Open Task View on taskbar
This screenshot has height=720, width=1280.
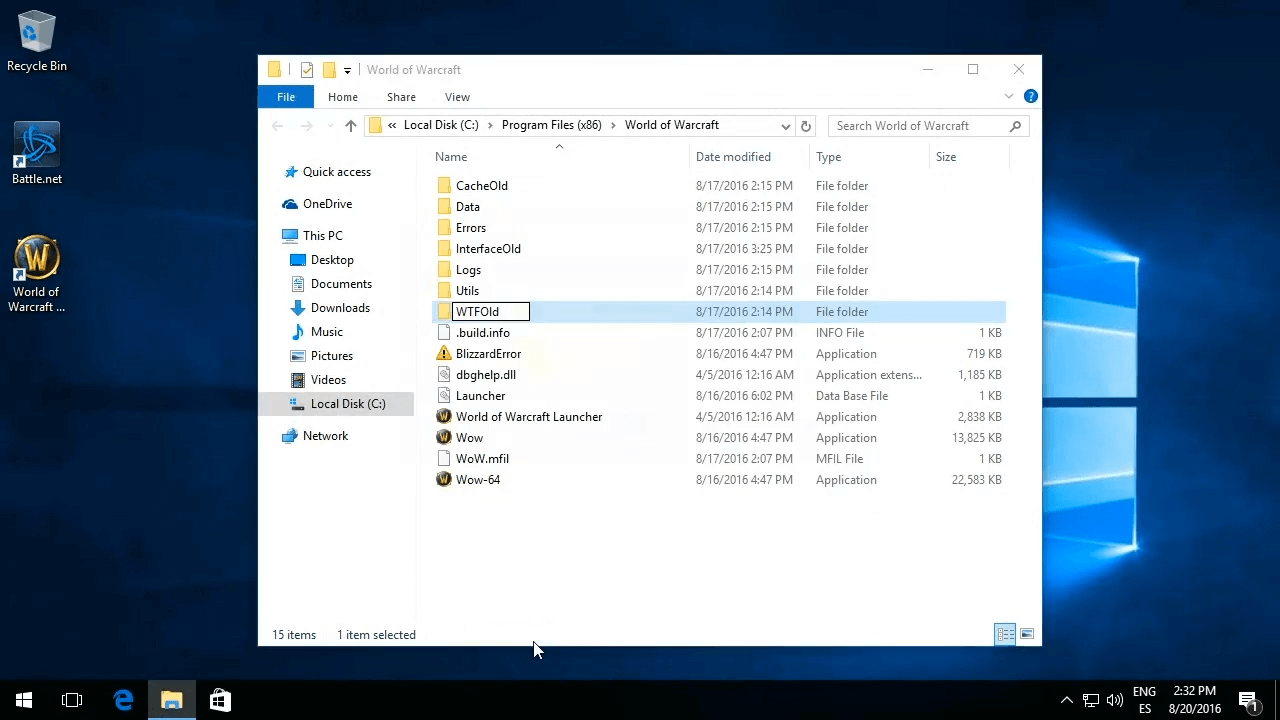(72, 700)
